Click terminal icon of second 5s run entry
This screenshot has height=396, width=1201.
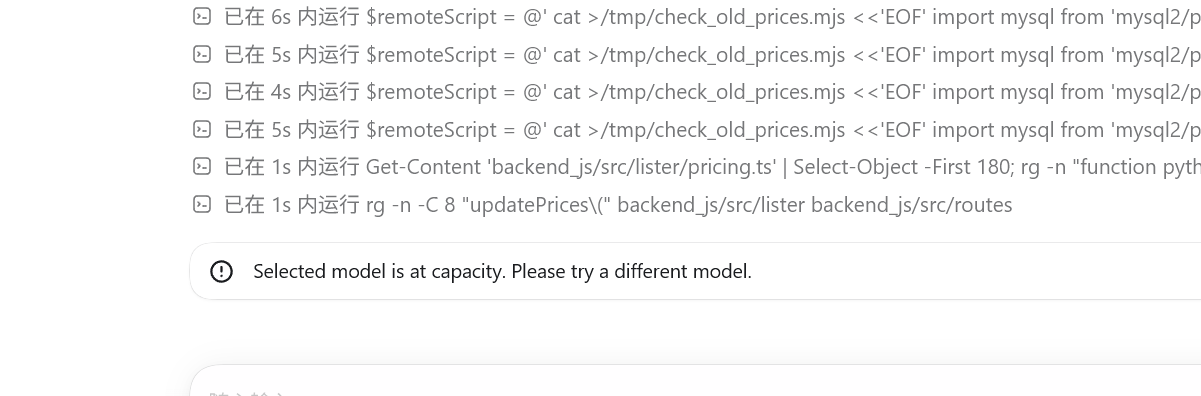(x=202, y=129)
